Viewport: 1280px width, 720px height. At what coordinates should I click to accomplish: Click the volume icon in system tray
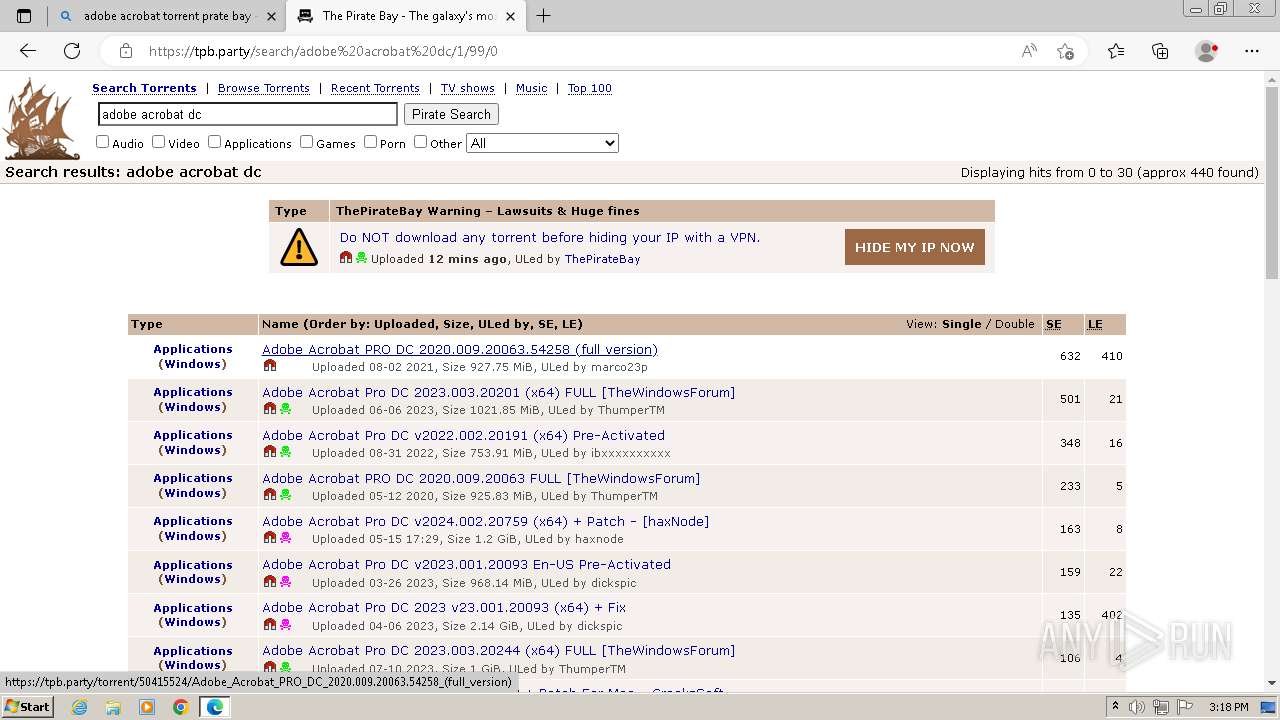[x=1137, y=707]
